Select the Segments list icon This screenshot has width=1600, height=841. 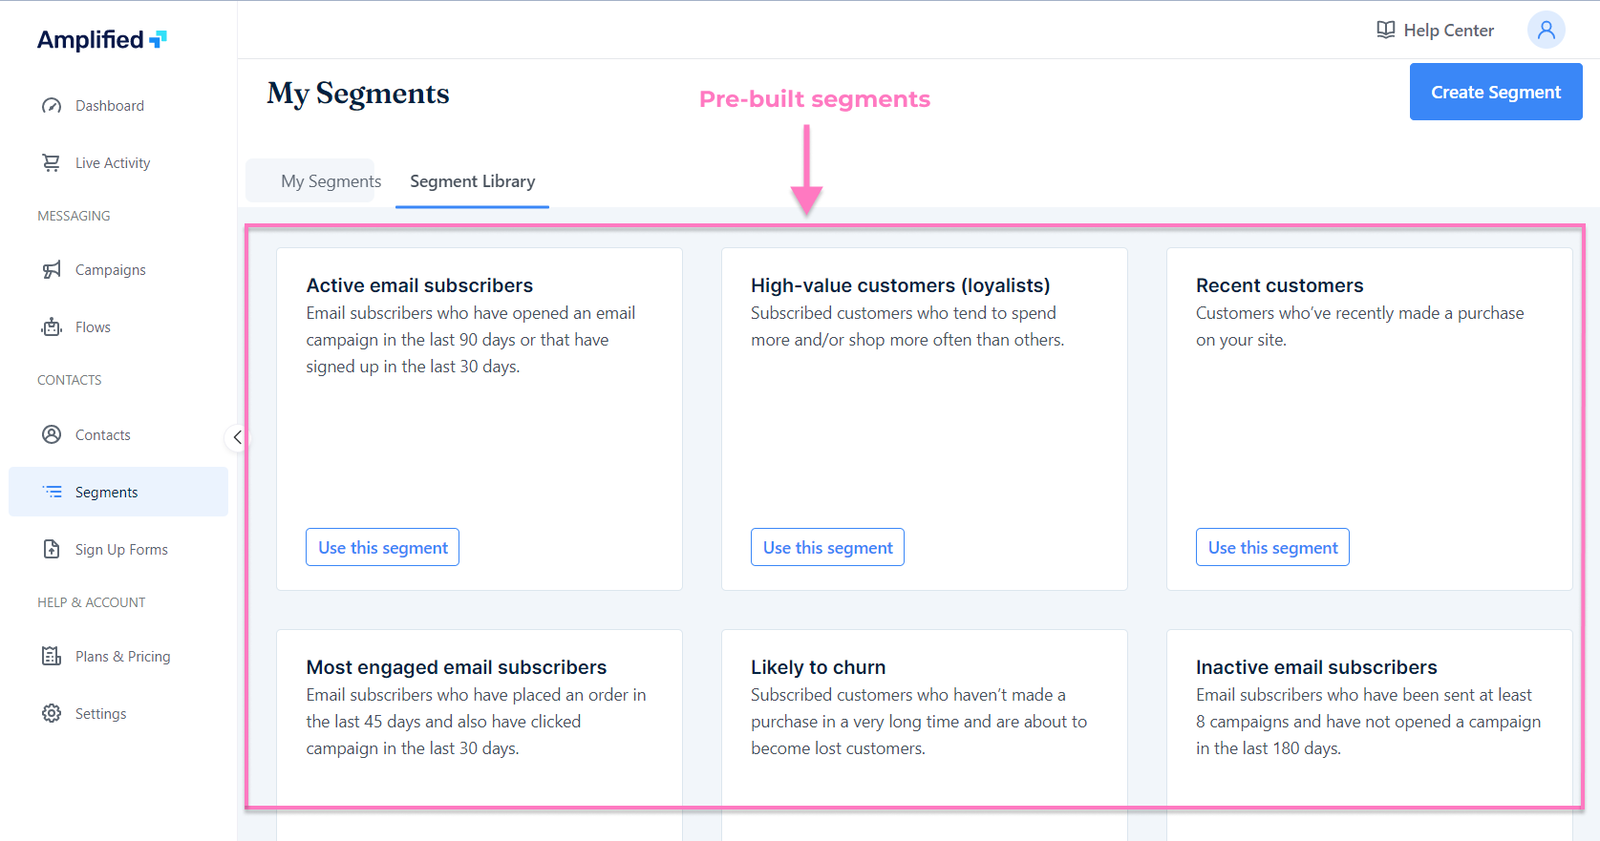(x=53, y=492)
